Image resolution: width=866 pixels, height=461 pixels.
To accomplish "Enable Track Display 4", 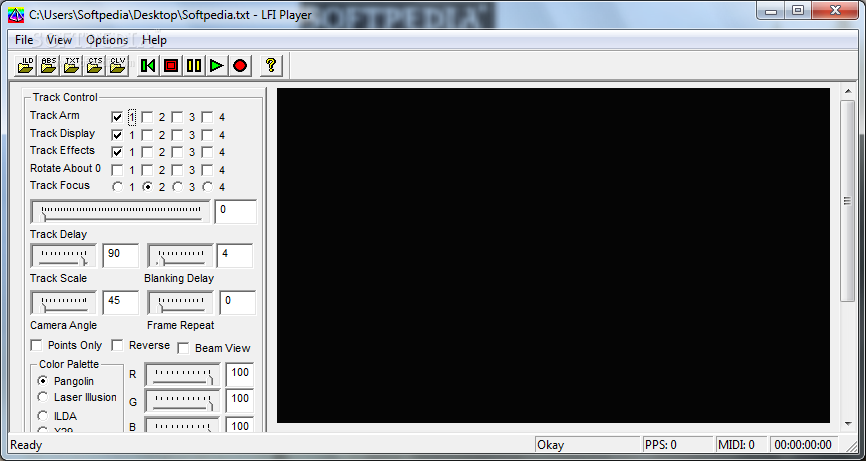I will [x=207, y=135].
